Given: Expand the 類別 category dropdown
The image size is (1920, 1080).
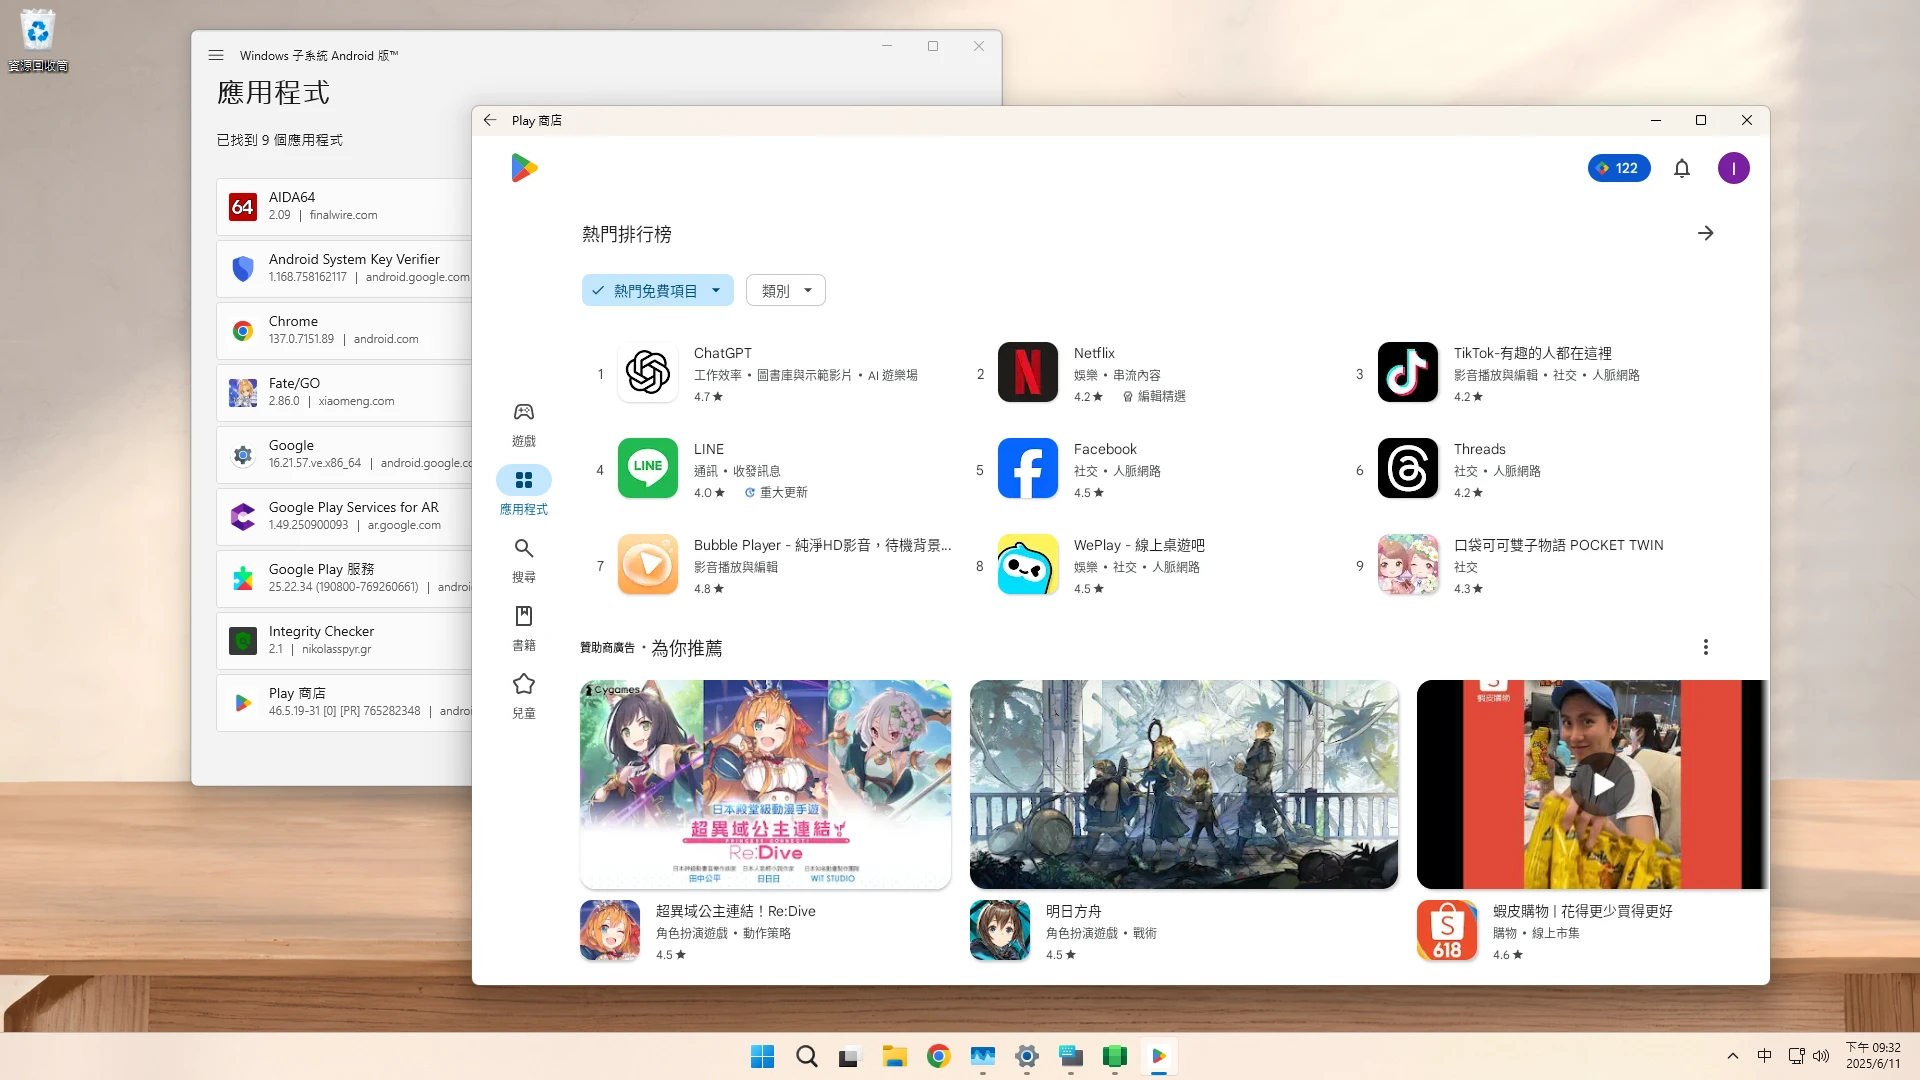Looking at the screenshot, I should coord(785,291).
